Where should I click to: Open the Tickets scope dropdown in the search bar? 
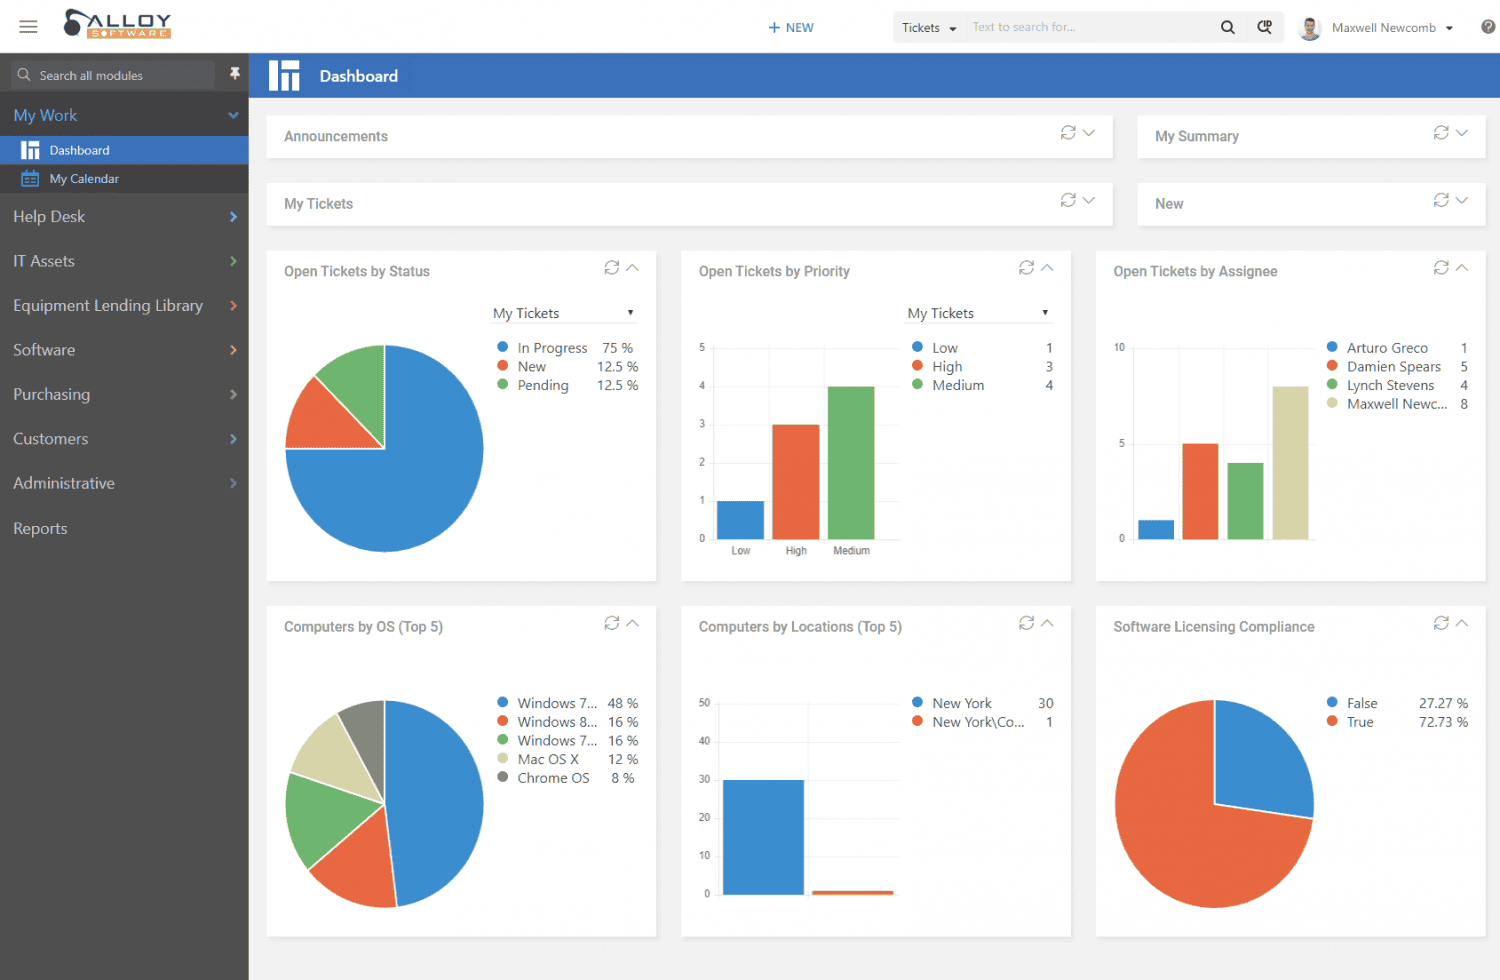[x=927, y=27]
